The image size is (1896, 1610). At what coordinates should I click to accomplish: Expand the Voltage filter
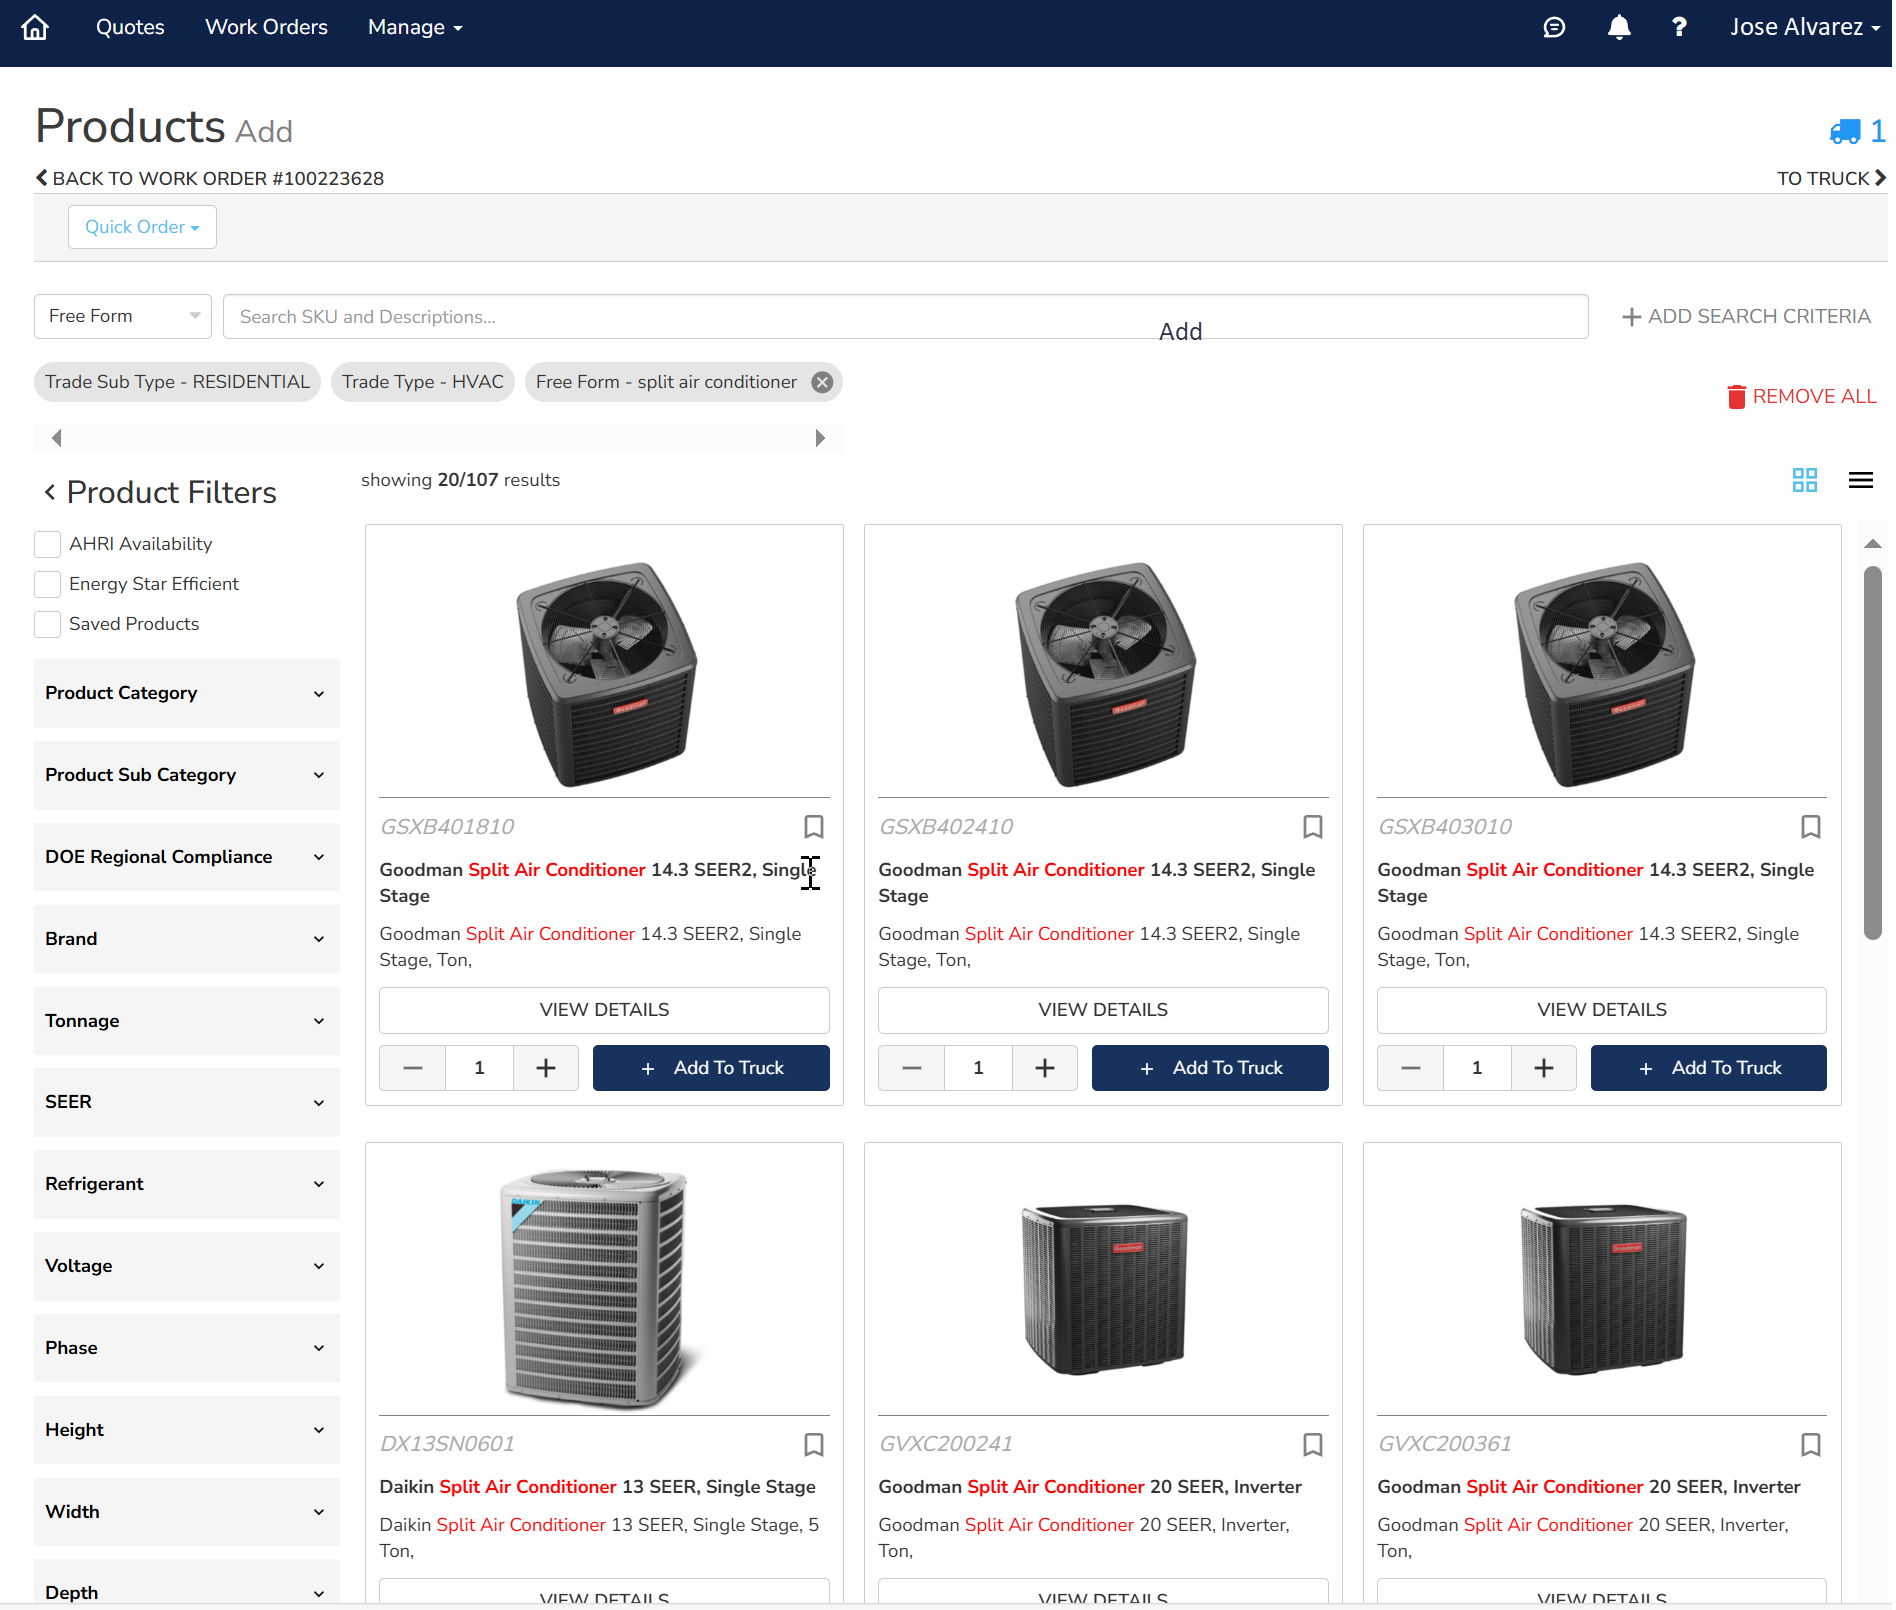(x=187, y=1266)
